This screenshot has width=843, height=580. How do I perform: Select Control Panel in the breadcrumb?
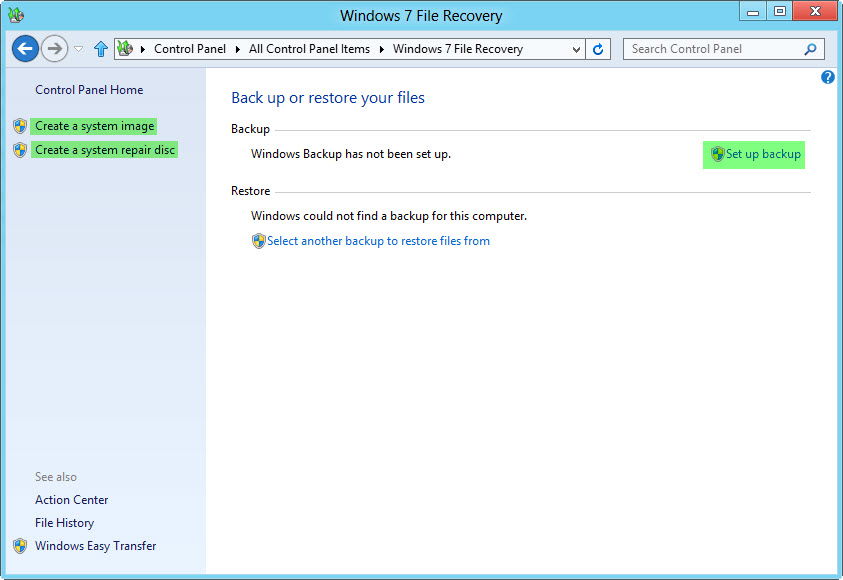click(190, 49)
